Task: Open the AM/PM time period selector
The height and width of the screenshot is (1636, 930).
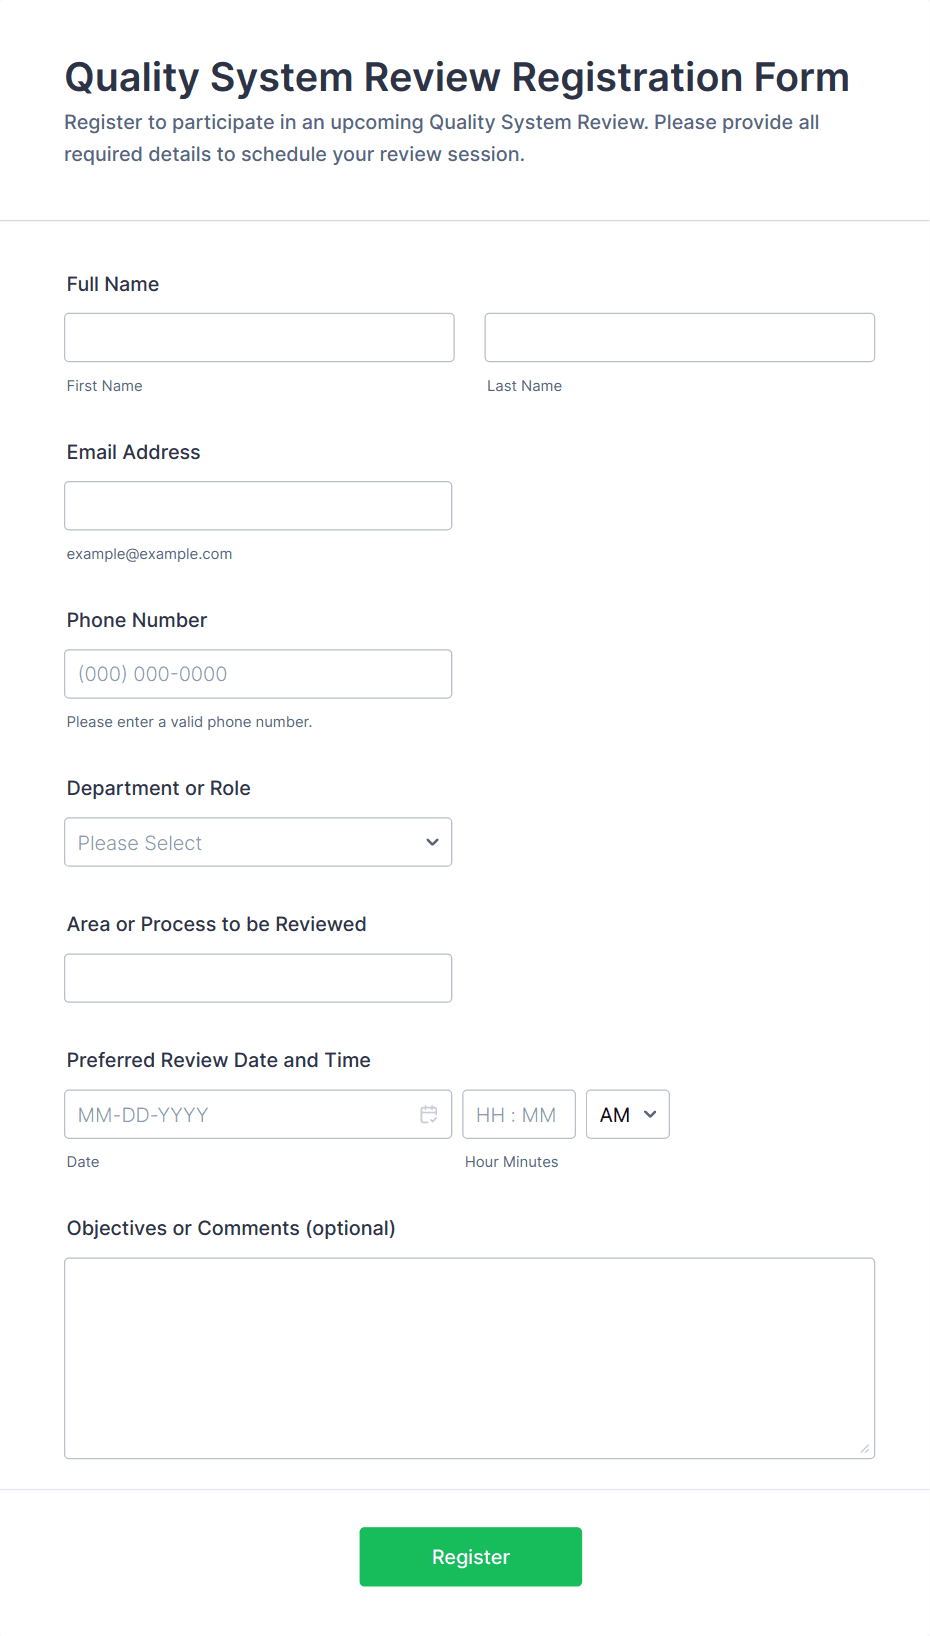Action: [627, 1114]
